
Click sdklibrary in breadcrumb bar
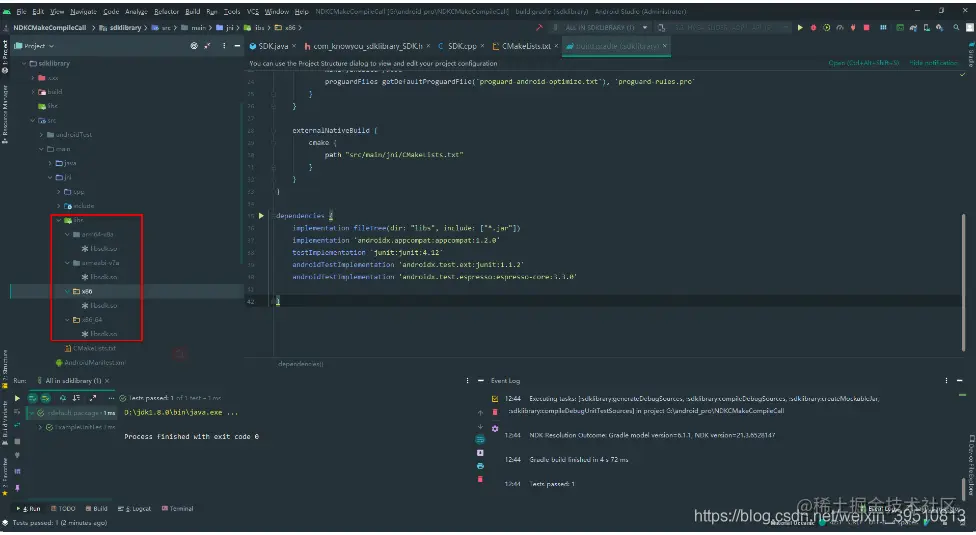point(121,27)
